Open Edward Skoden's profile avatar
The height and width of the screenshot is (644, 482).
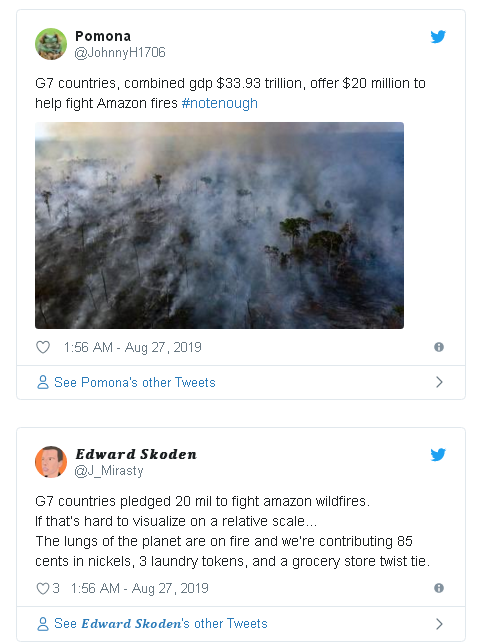(x=51, y=462)
